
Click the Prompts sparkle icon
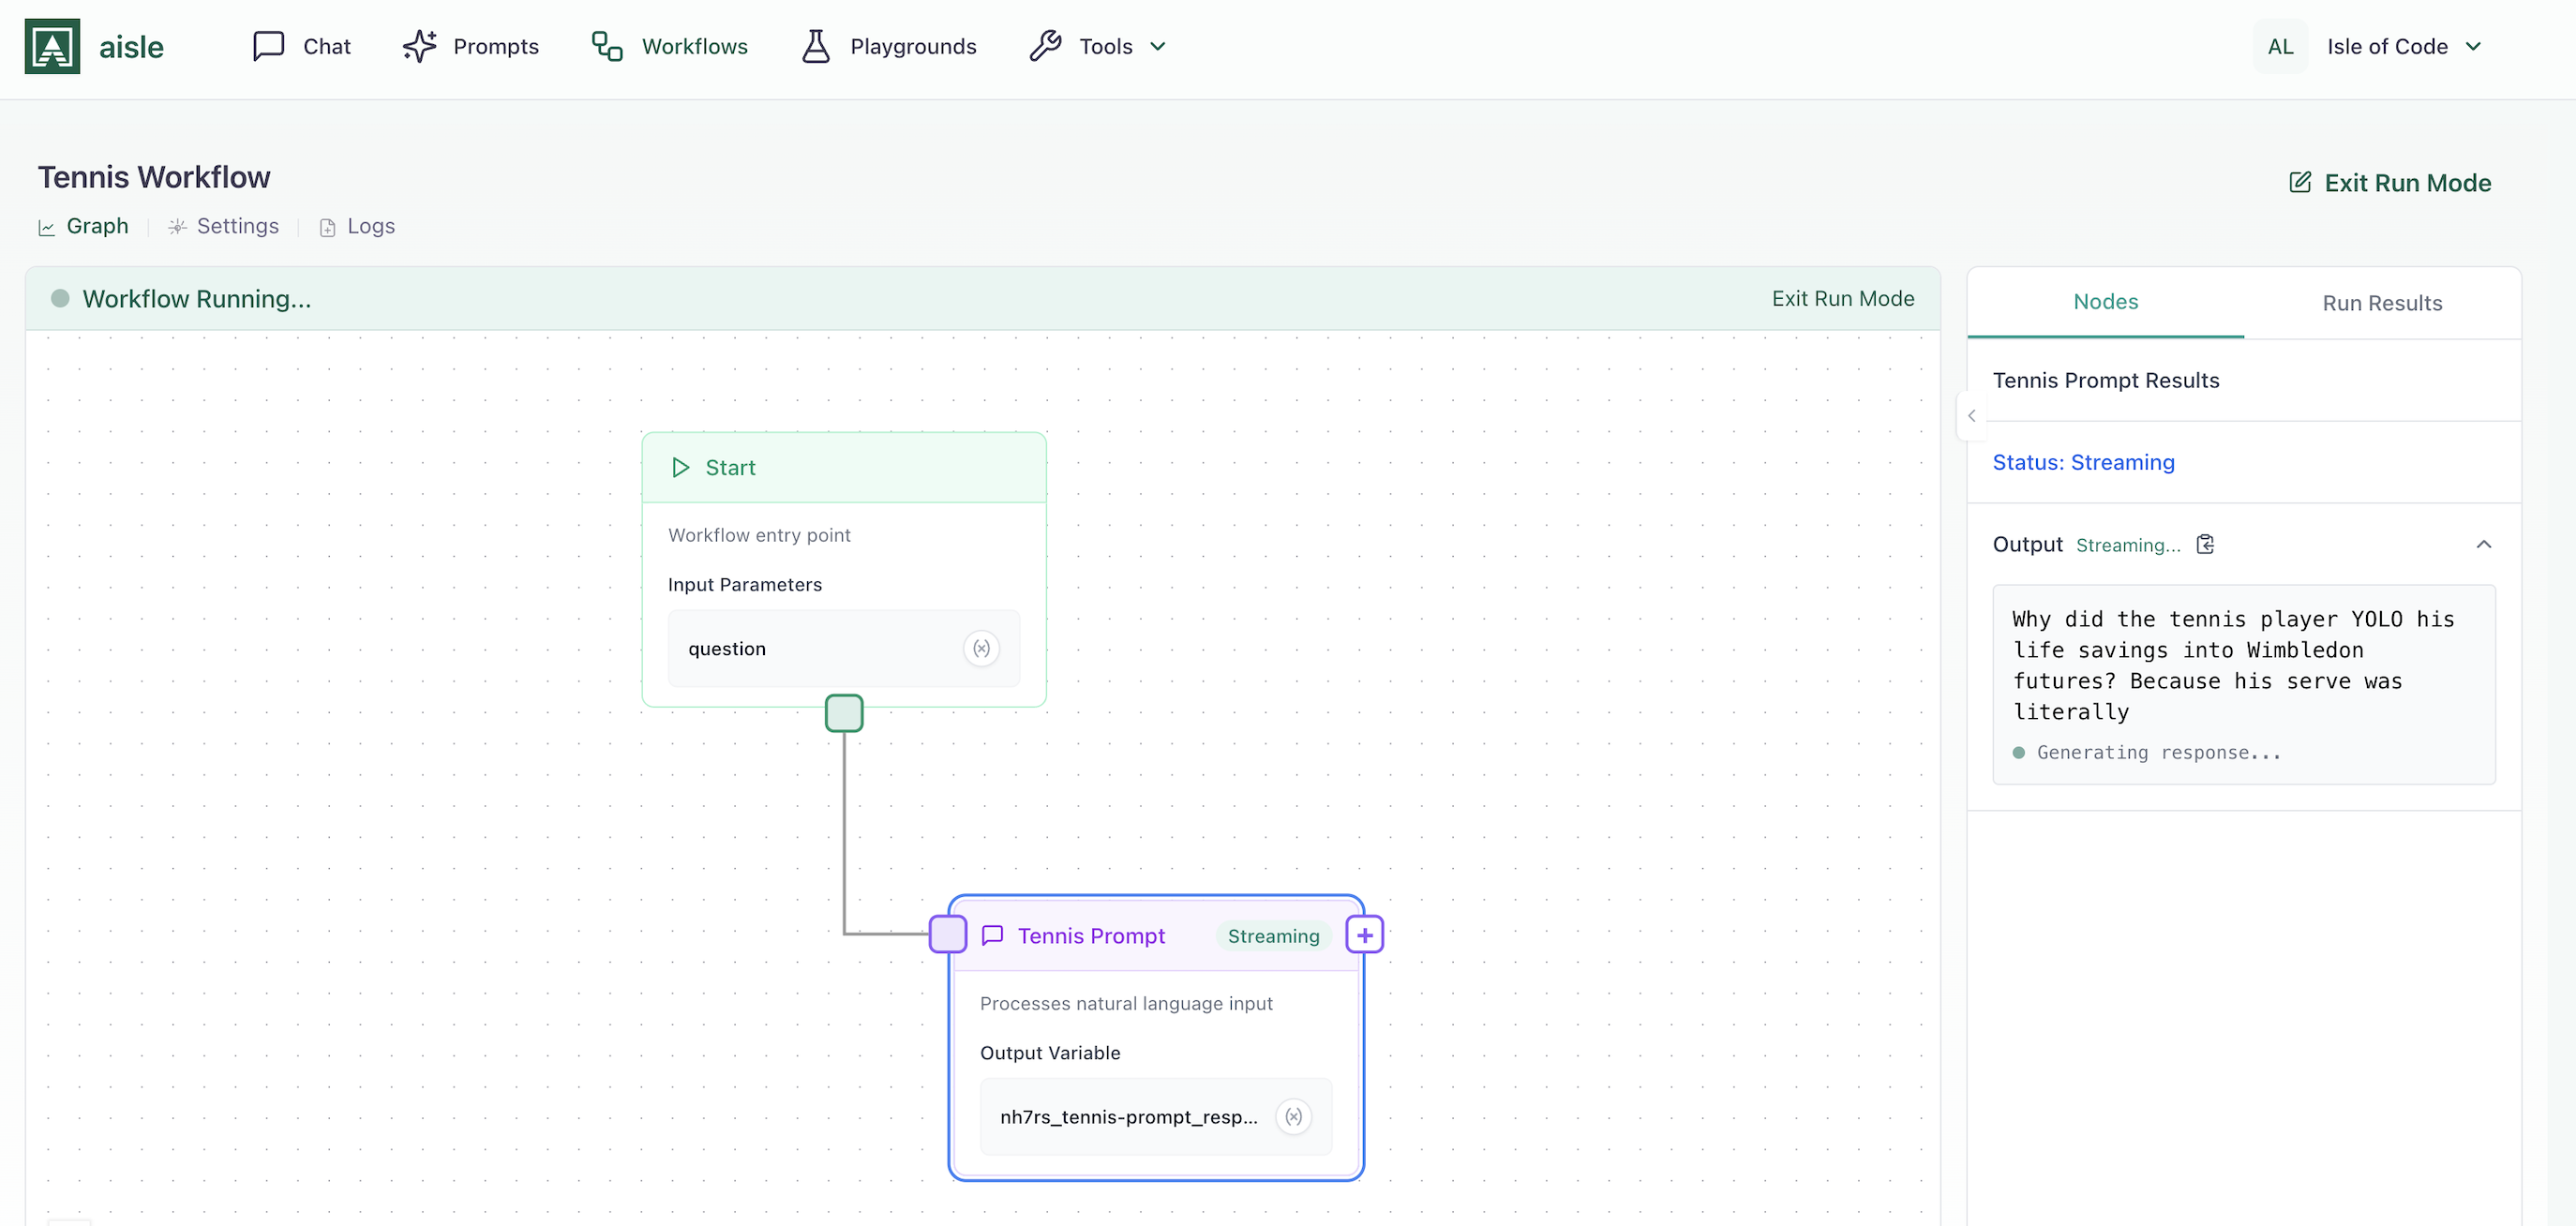click(x=420, y=45)
